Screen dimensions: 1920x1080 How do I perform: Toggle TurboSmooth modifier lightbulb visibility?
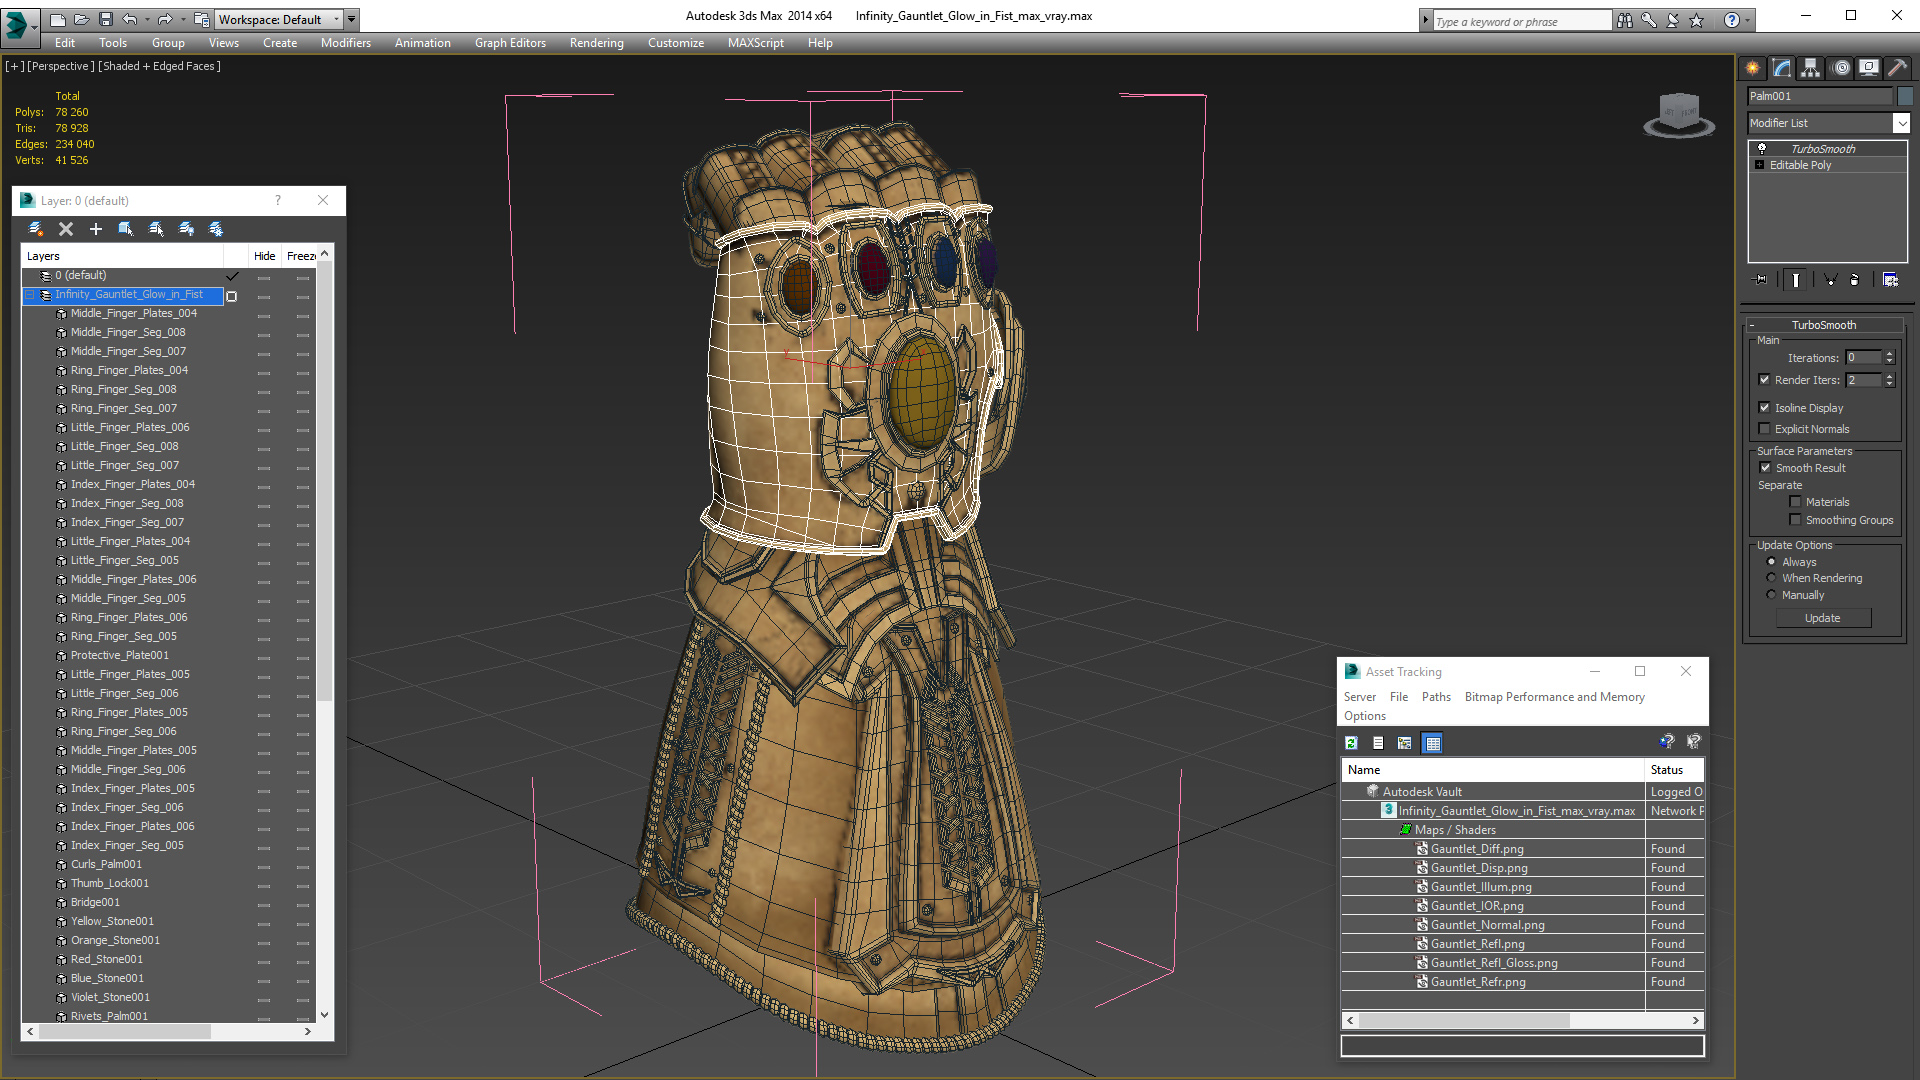click(x=1762, y=148)
